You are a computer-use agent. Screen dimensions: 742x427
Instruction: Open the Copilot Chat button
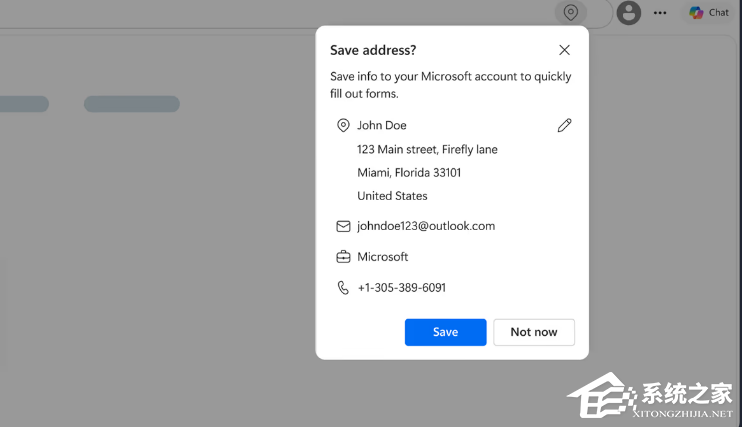coord(708,13)
